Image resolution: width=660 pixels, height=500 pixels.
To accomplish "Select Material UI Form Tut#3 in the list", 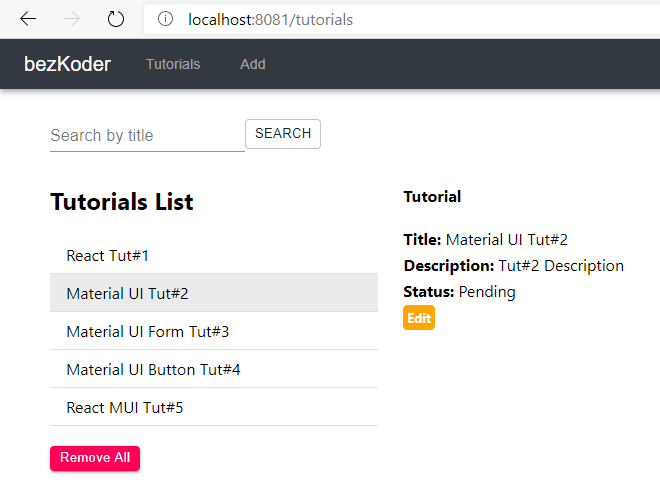I will pyautogui.click(x=214, y=331).
